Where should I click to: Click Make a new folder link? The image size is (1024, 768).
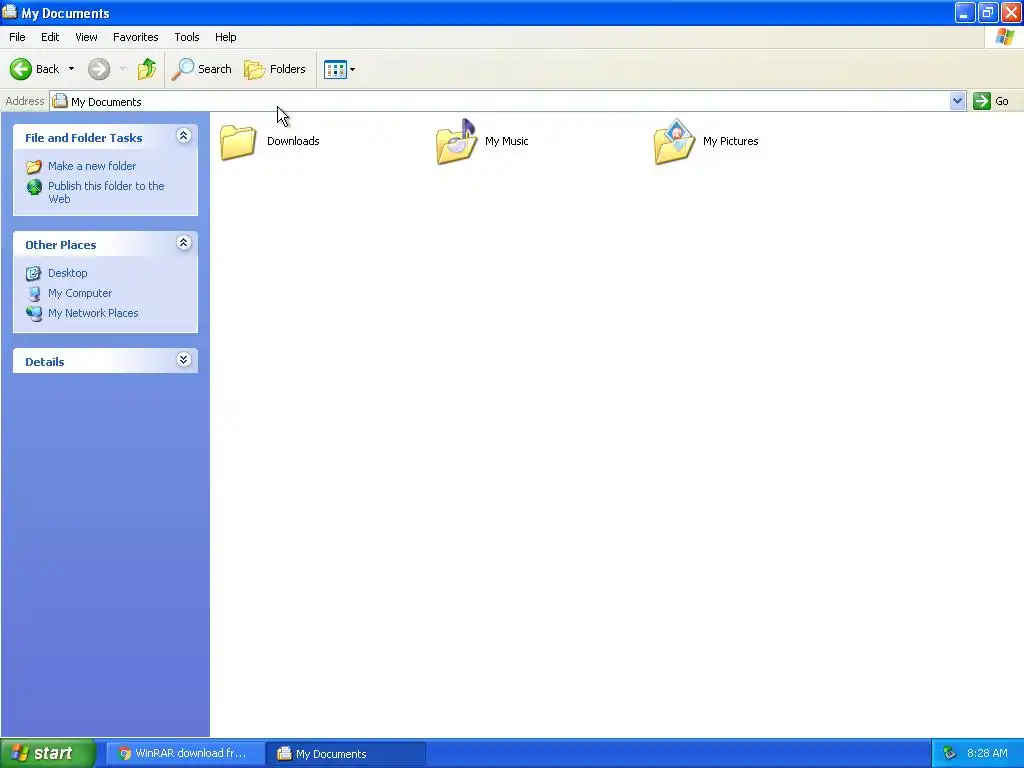coord(92,166)
